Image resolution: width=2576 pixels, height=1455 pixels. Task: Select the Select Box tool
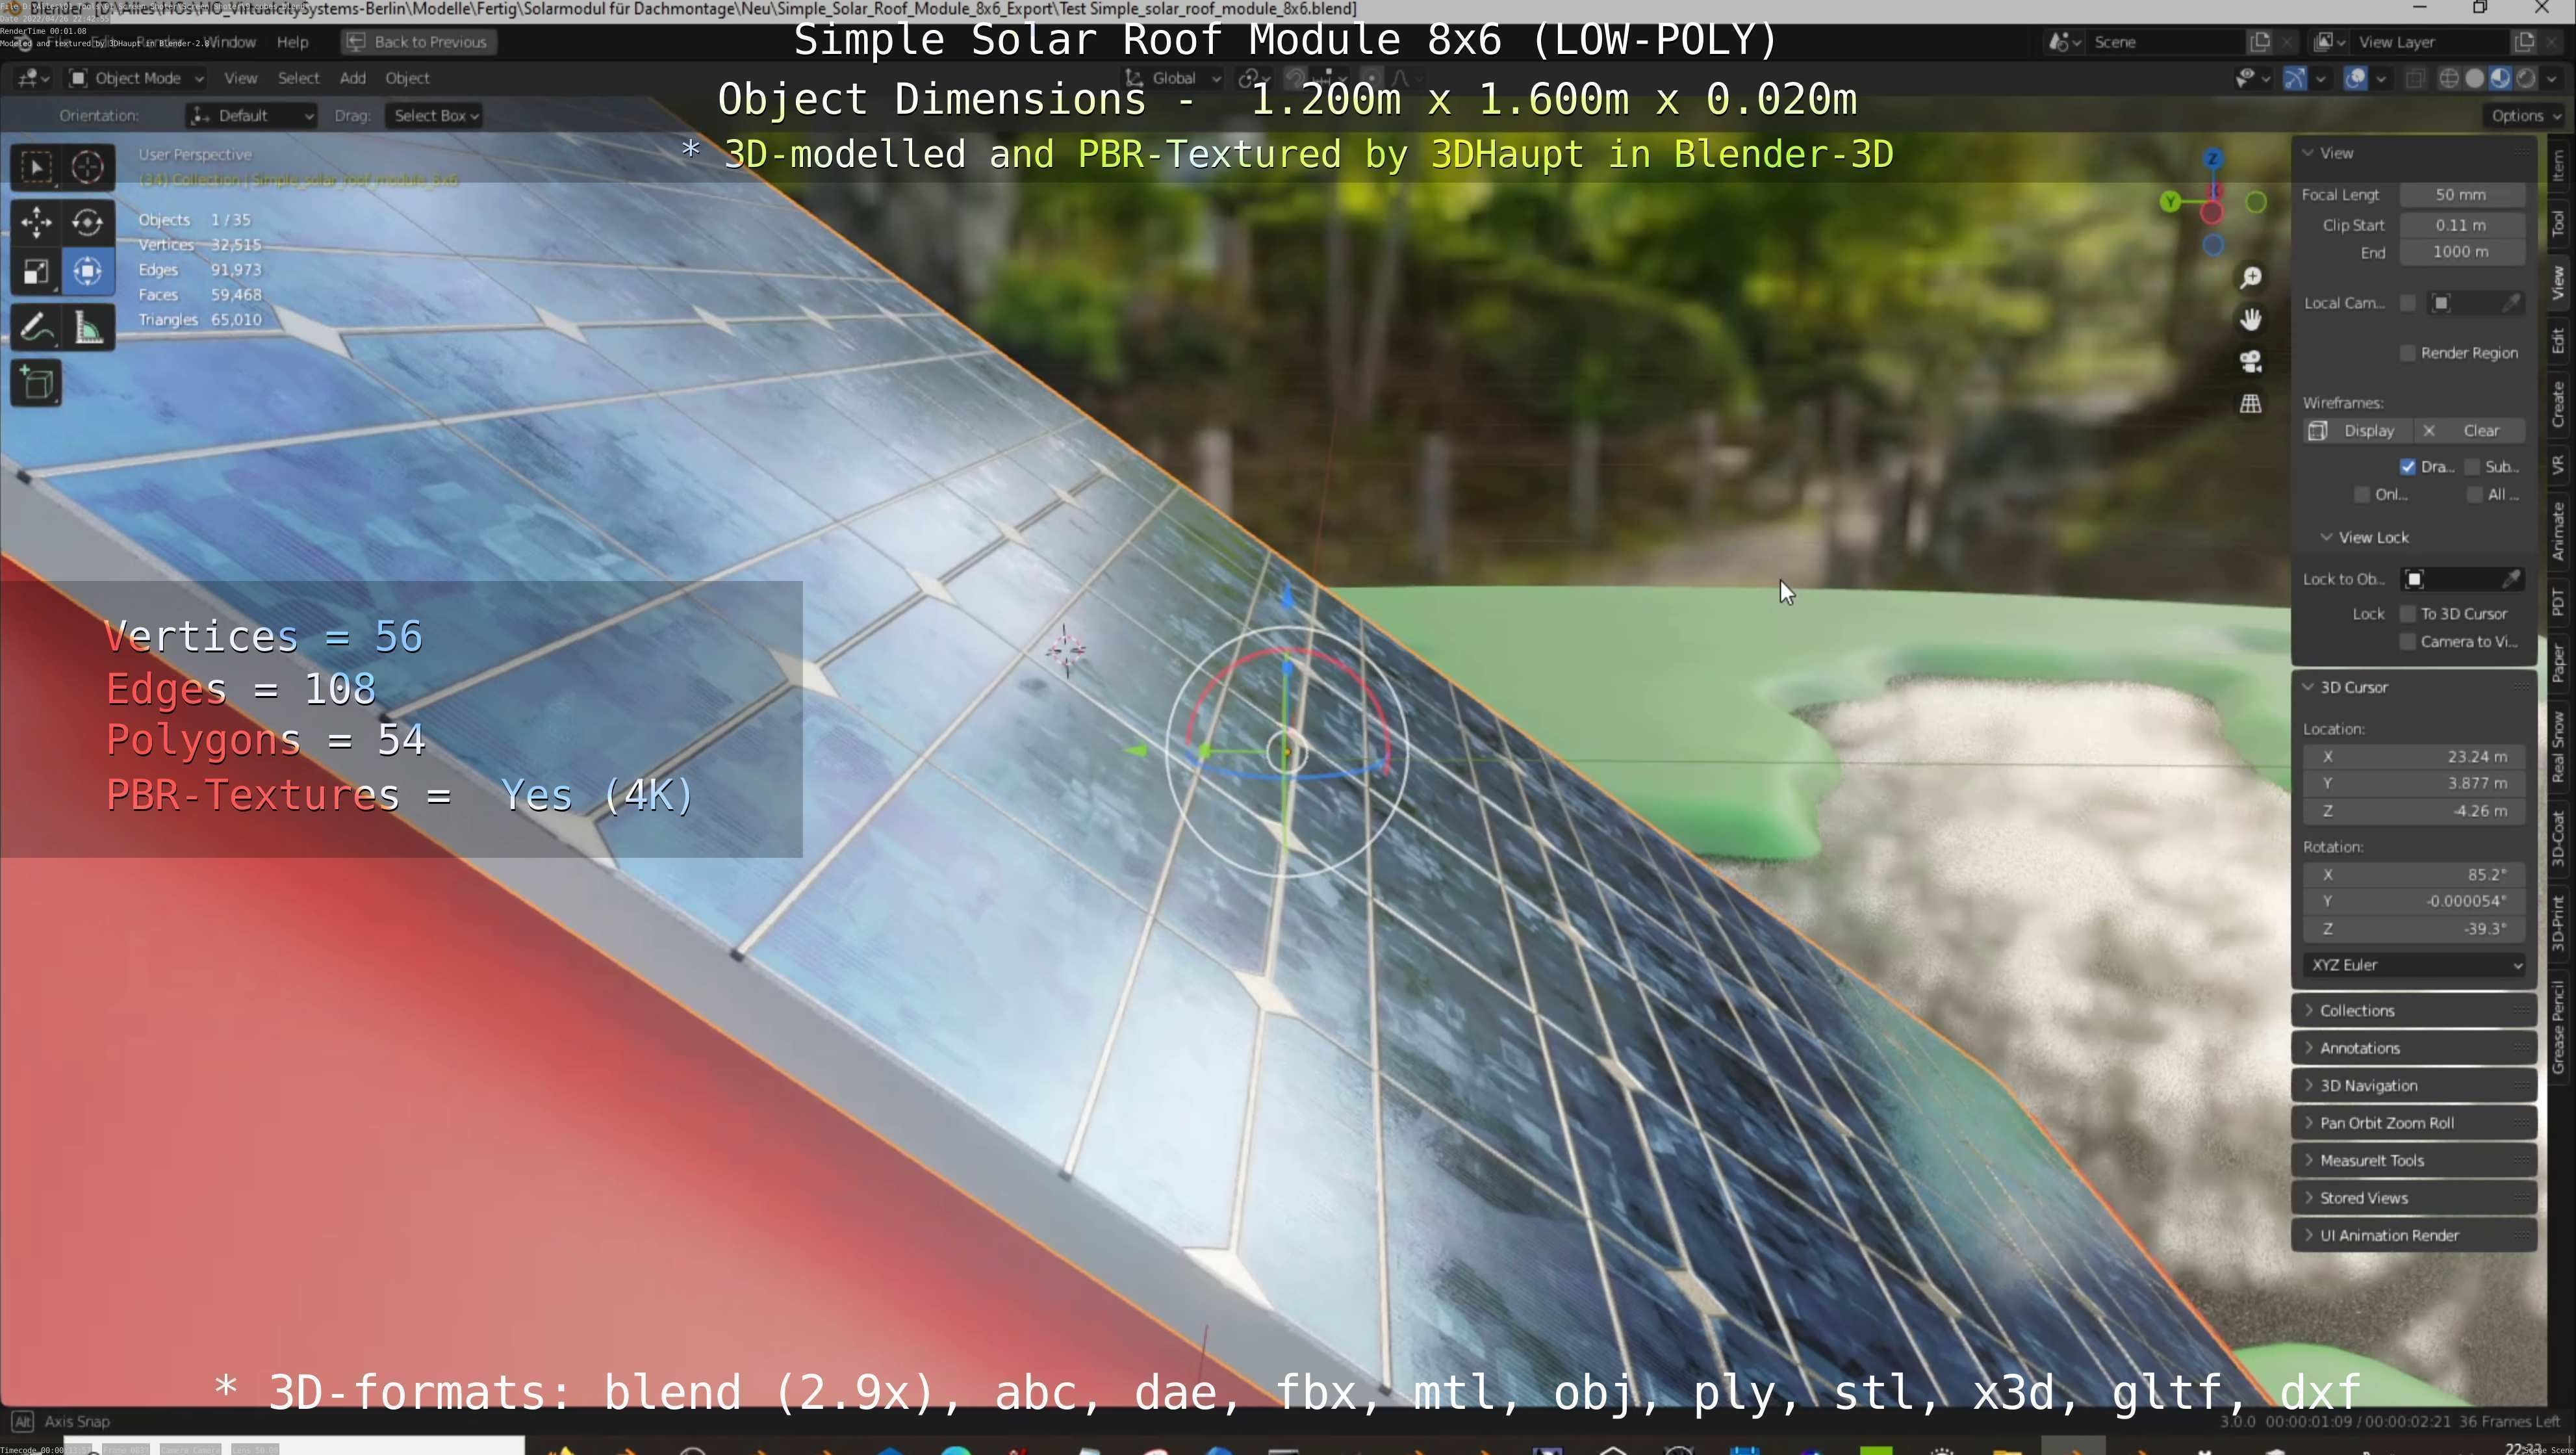tap(36, 167)
